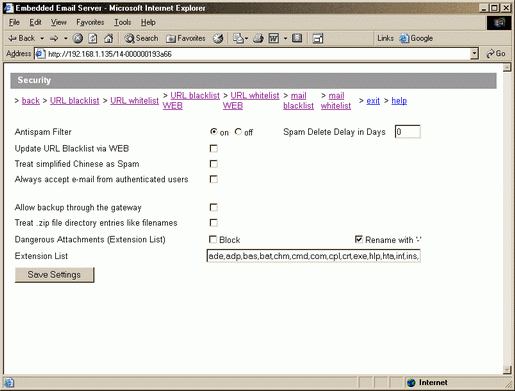Uncheck the Rename with '-' checkbox
The height and width of the screenshot is (391, 515).
[359, 239]
